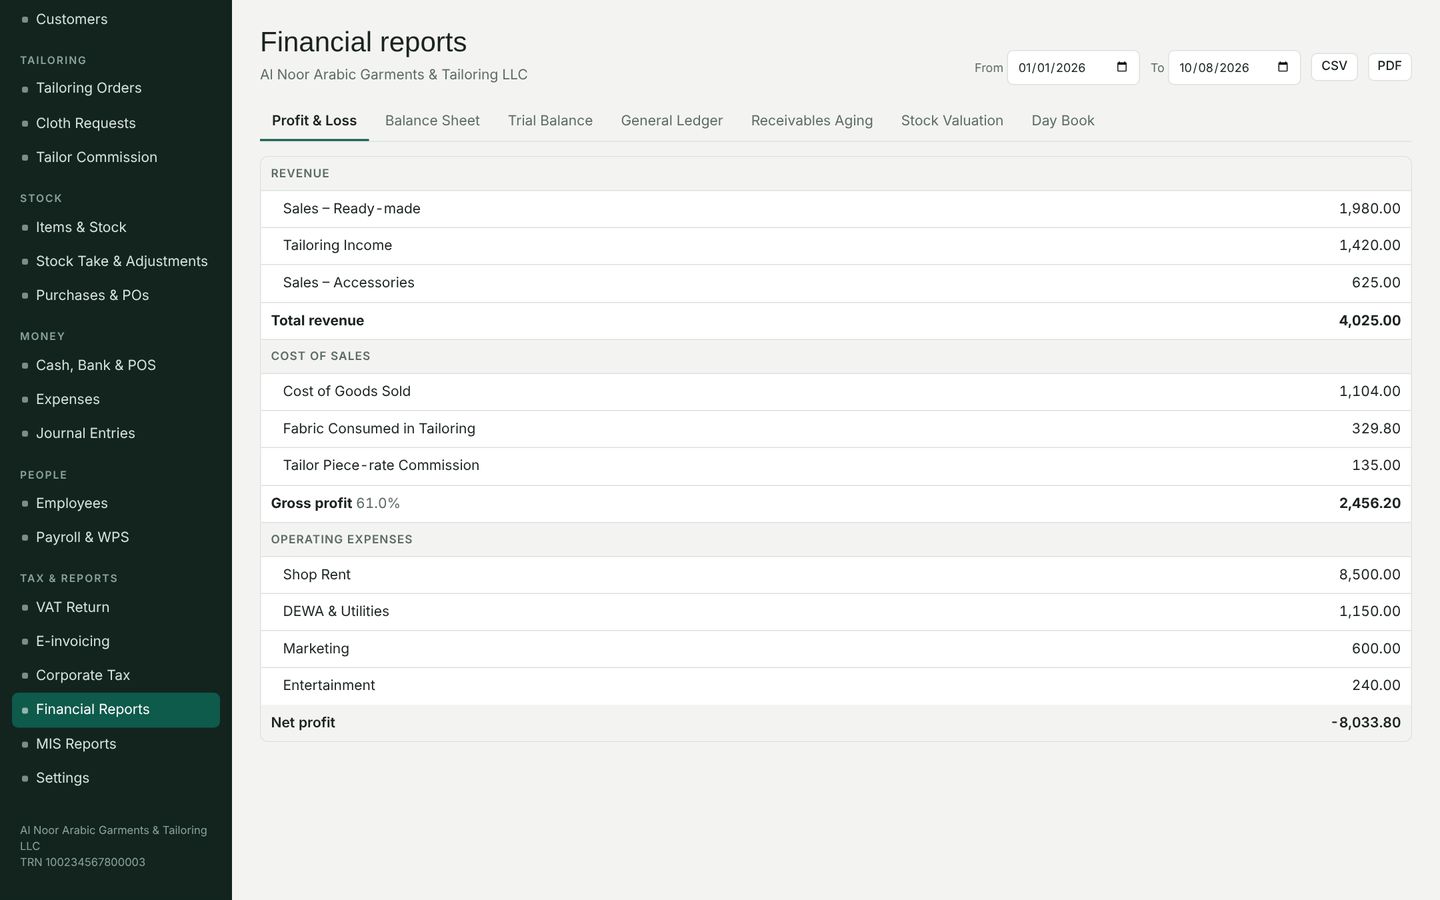Click the Net profit value -8,033.80
The width and height of the screenshot is (1440, 900).
1366,723
